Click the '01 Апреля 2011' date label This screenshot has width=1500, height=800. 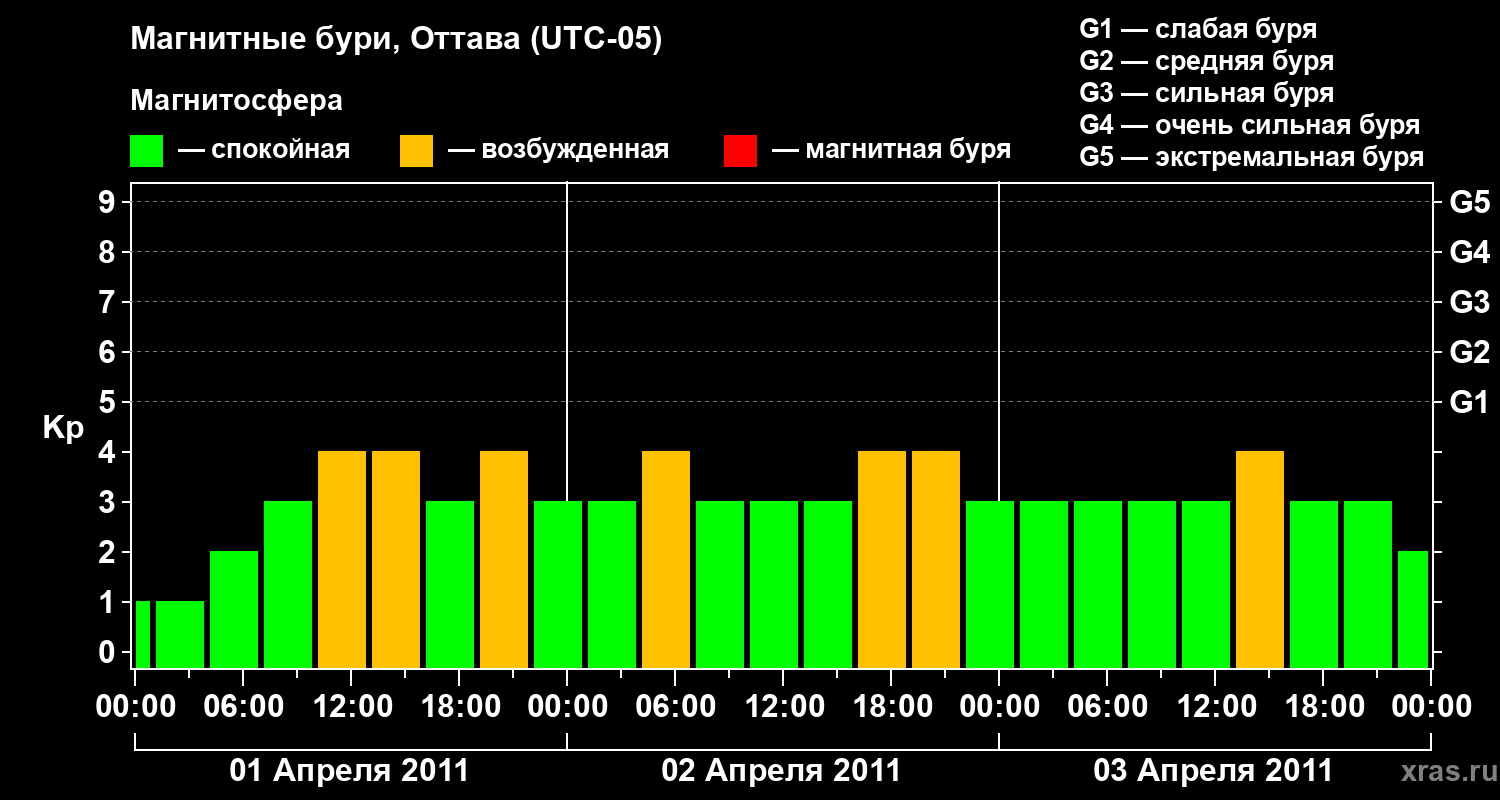(x=349, y=771)
